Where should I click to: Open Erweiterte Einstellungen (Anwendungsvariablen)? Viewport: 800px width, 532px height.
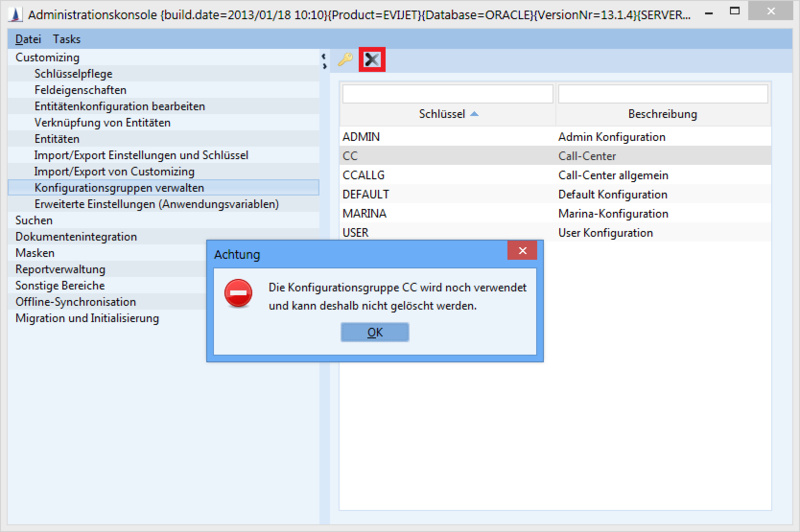156,204
